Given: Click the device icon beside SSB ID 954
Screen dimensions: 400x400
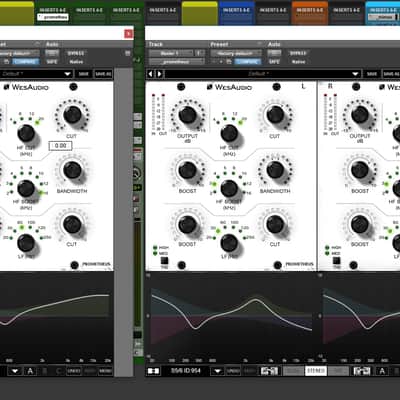Looking at the screenshot, I should click(x=153, y=371).
